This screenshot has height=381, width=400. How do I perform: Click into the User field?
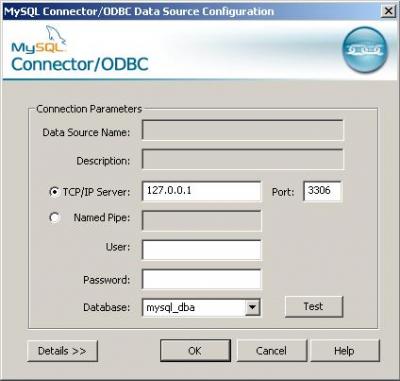[x=202, y=250]
